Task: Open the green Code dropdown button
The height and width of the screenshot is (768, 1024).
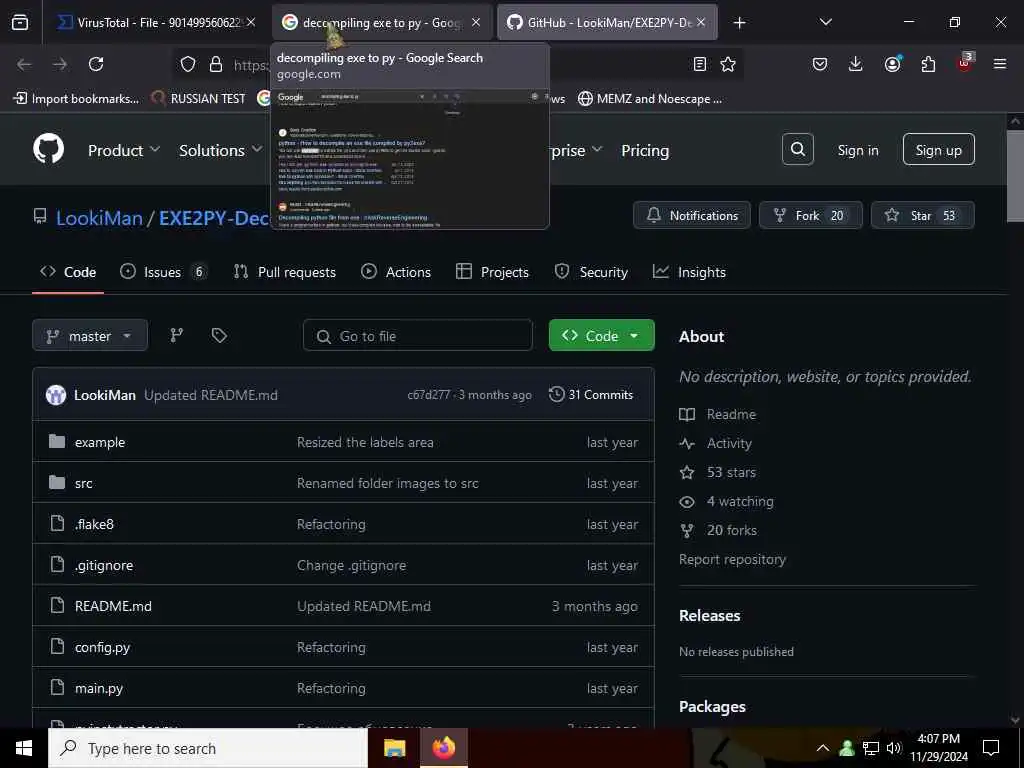Action: click(601, 336)
